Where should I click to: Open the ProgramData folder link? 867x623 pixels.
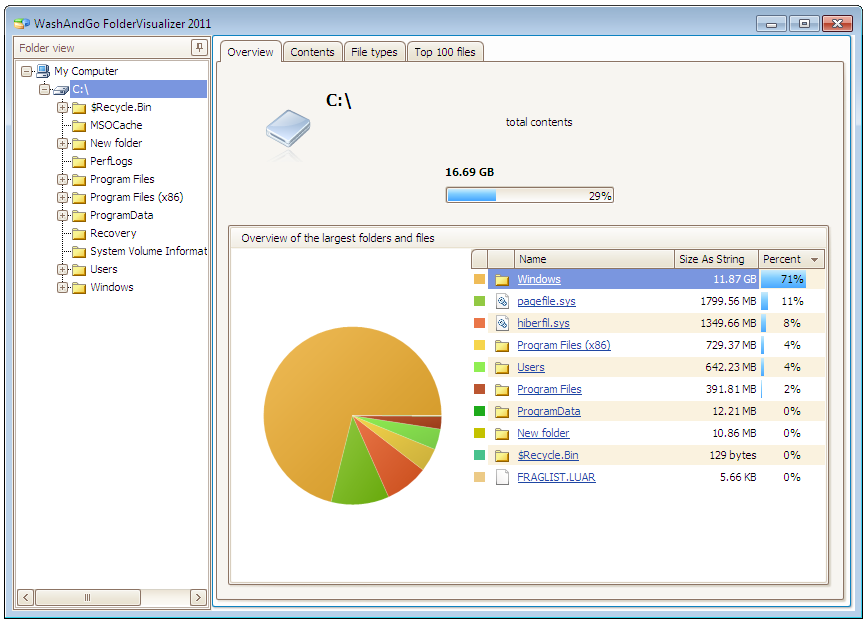click(x=548, y=411)
